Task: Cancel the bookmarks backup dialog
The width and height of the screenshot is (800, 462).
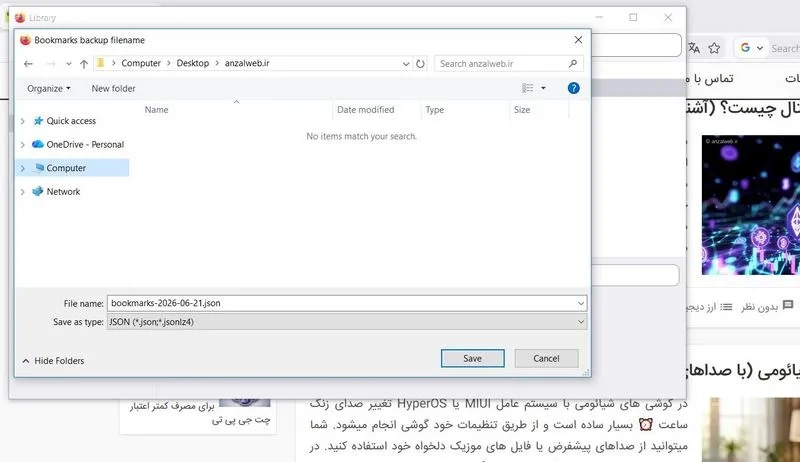Action: coord(546,358)
